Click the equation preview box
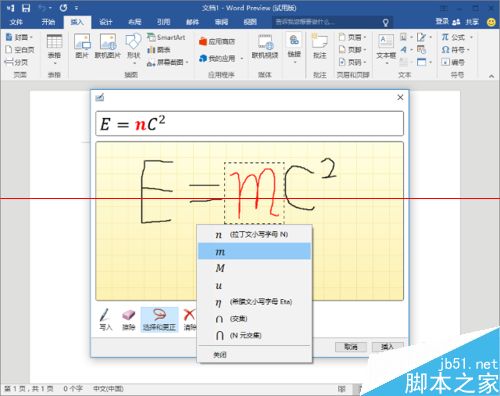Image resolution: width=500 pixels, height=396 pixels. 249,124
